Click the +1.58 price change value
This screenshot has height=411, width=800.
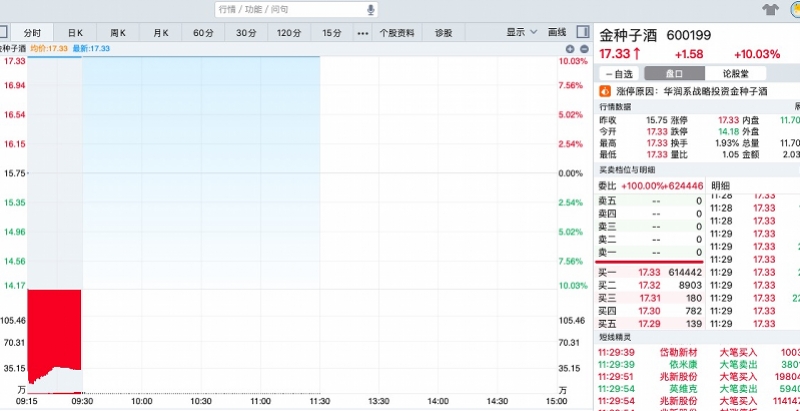pyautogui.click(x=689, y=54)
